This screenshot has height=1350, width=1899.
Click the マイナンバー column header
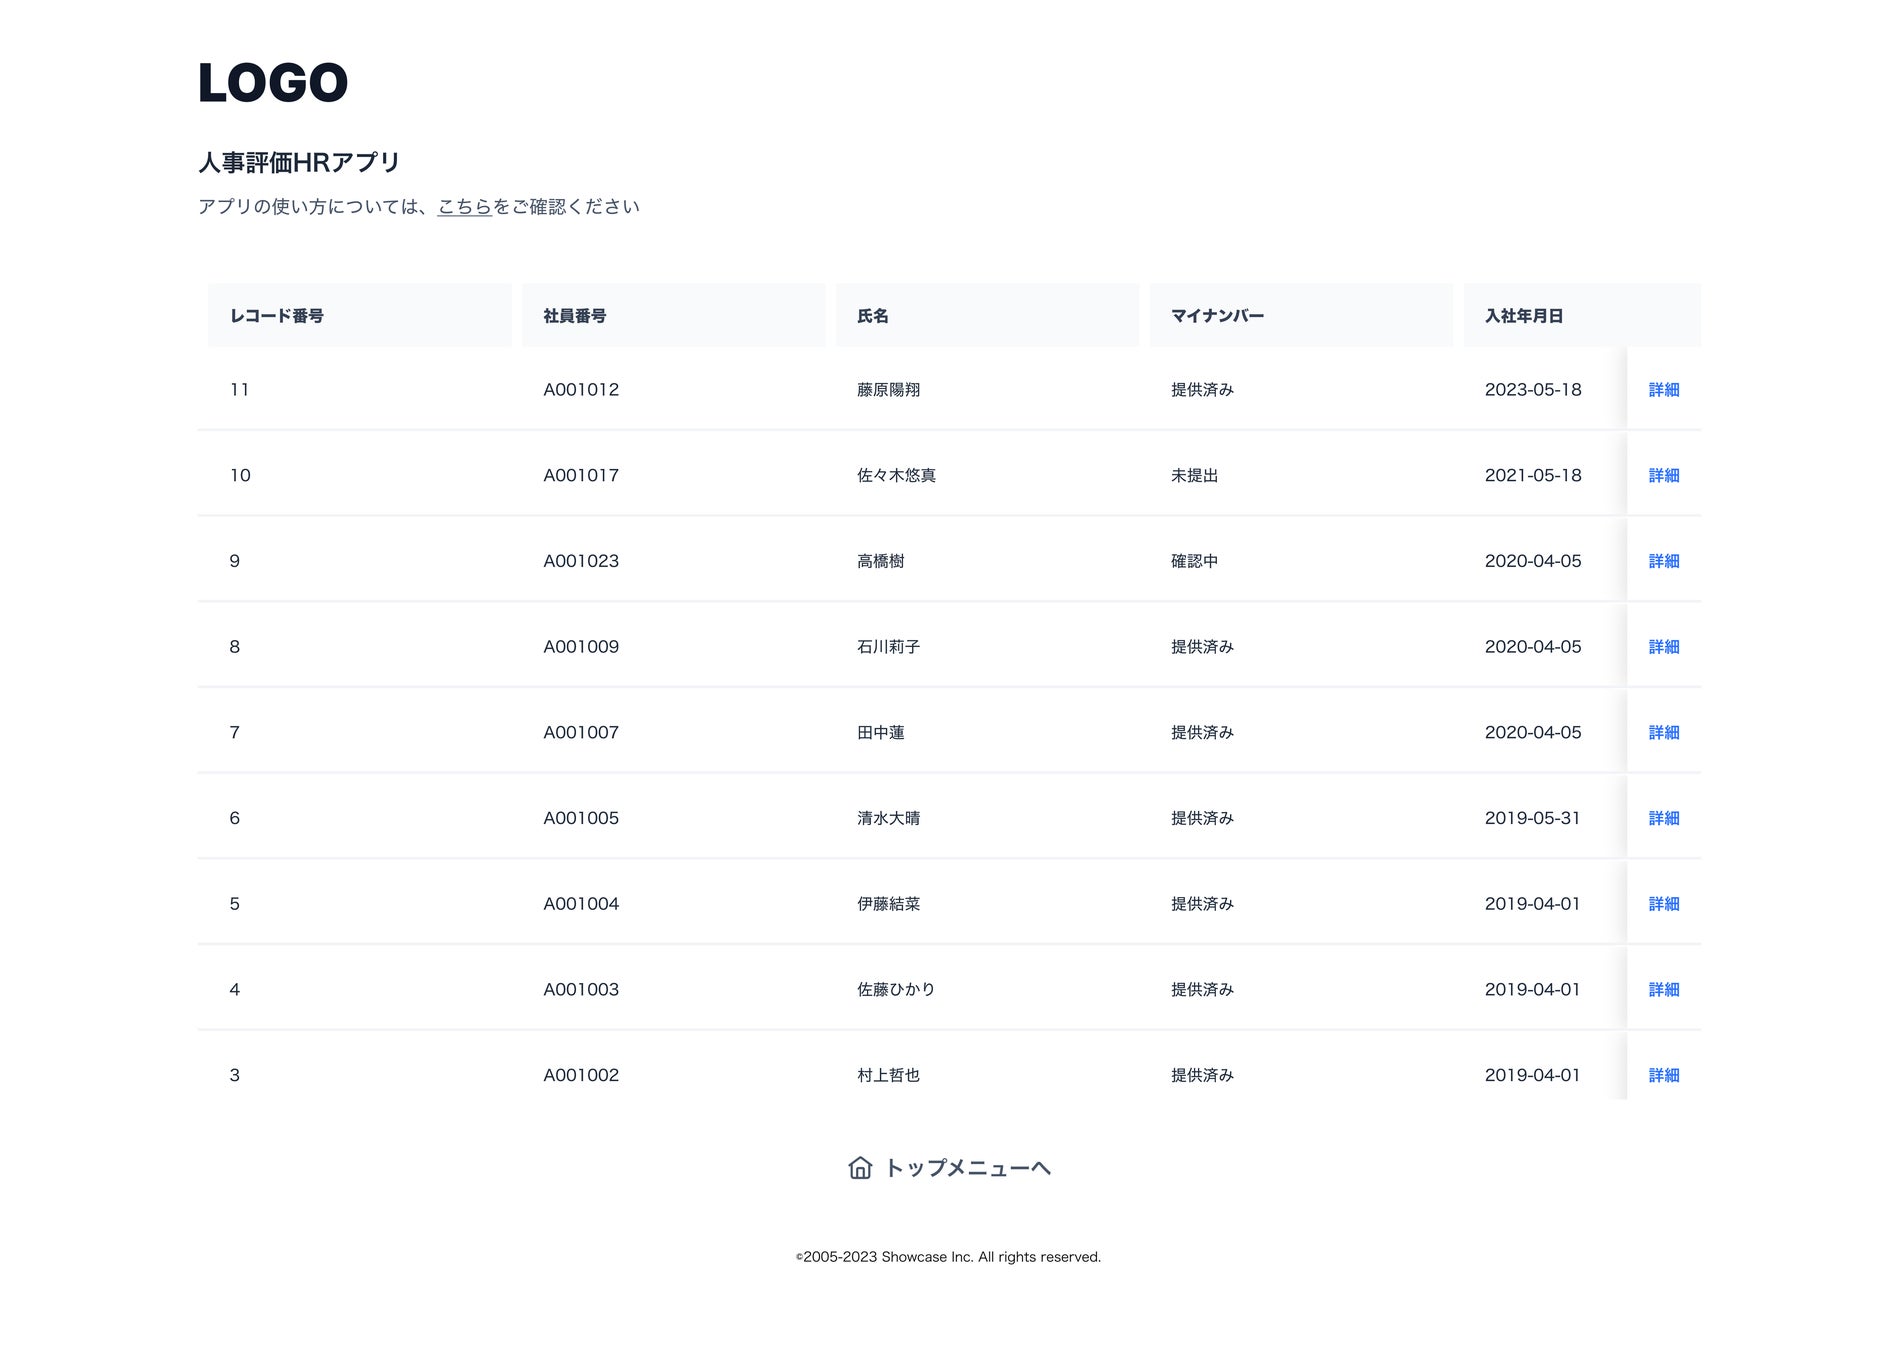tap(1217, 316)
